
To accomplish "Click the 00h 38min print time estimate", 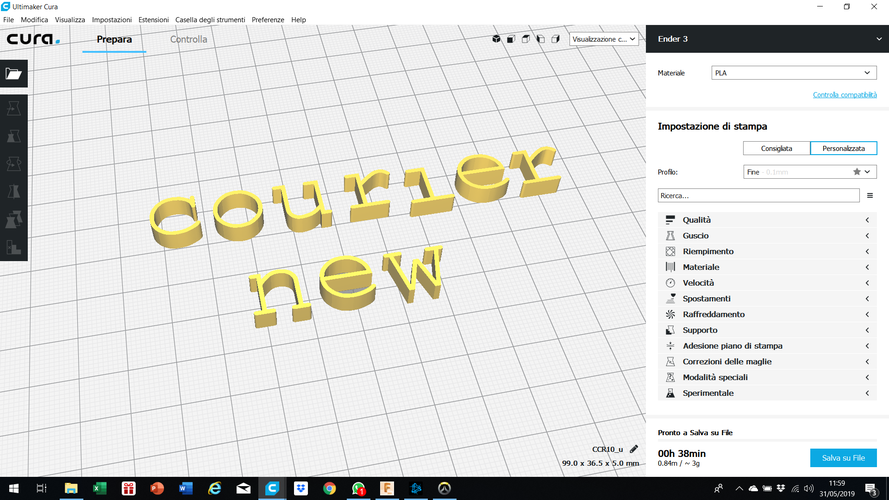I will point(681,454).
